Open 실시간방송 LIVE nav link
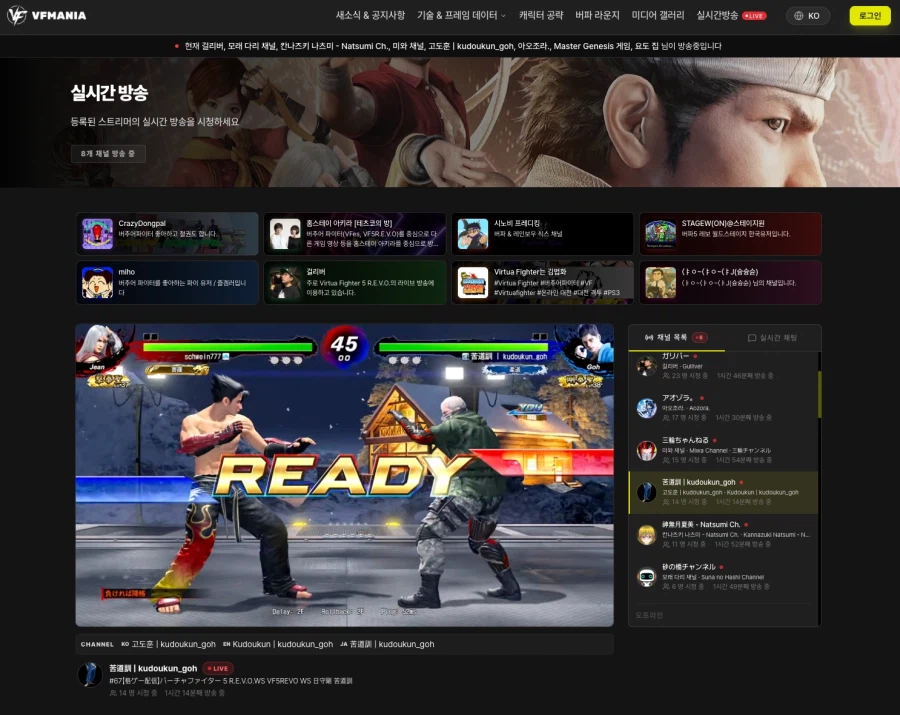The image size is (900, 715). (731, 16)
